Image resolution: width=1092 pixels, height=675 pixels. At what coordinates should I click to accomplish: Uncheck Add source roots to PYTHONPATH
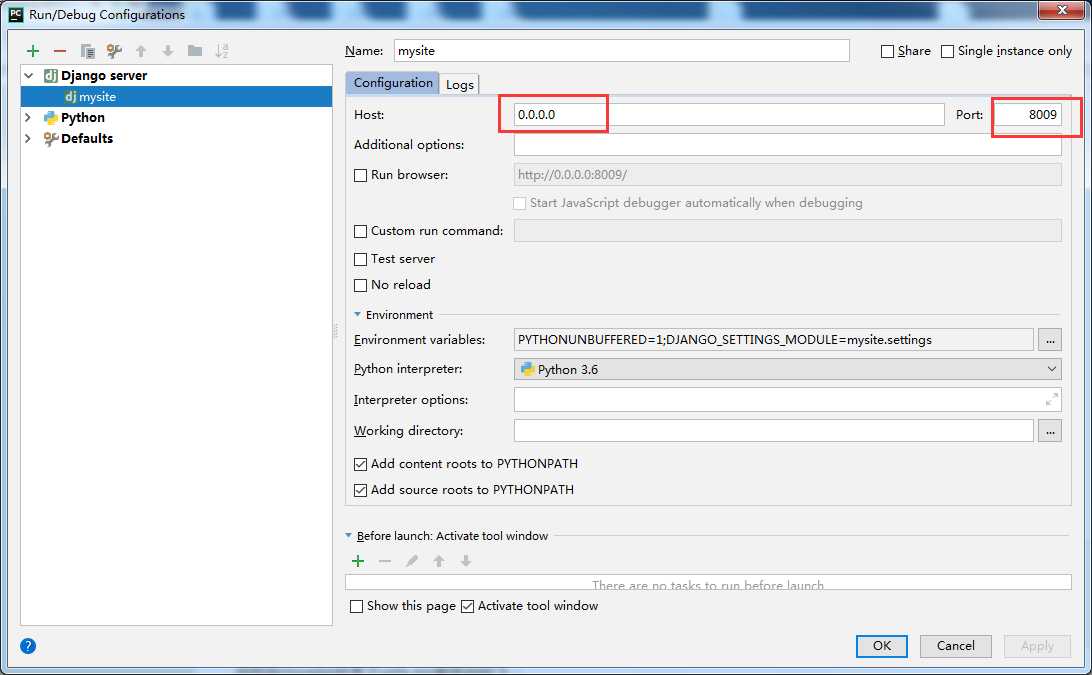click(360, 490)
